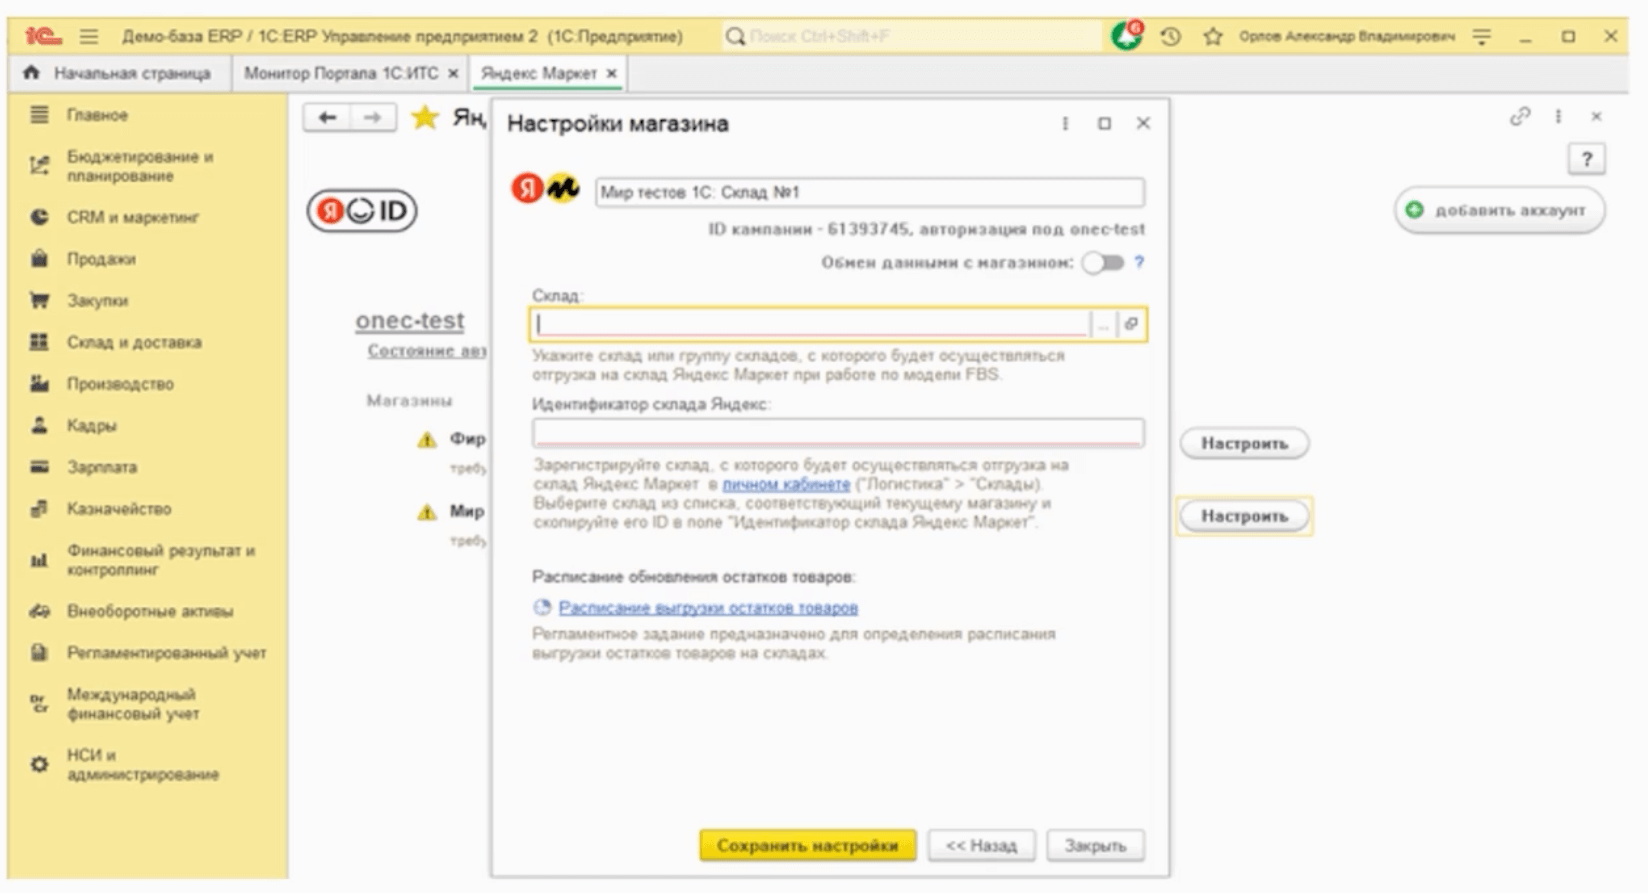Close the Яндекс Маркет page with X
1648x893 pixels.
[1596, 116]
